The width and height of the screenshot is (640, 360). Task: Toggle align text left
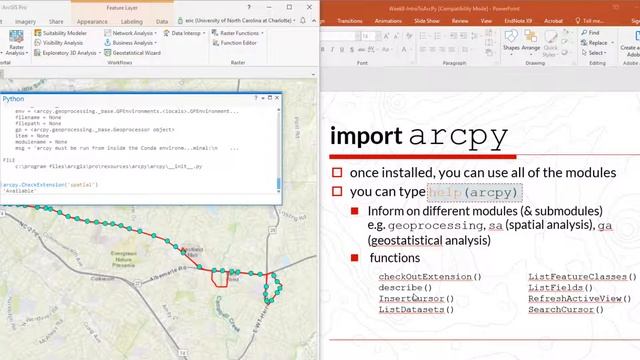(x=423, y=49)
